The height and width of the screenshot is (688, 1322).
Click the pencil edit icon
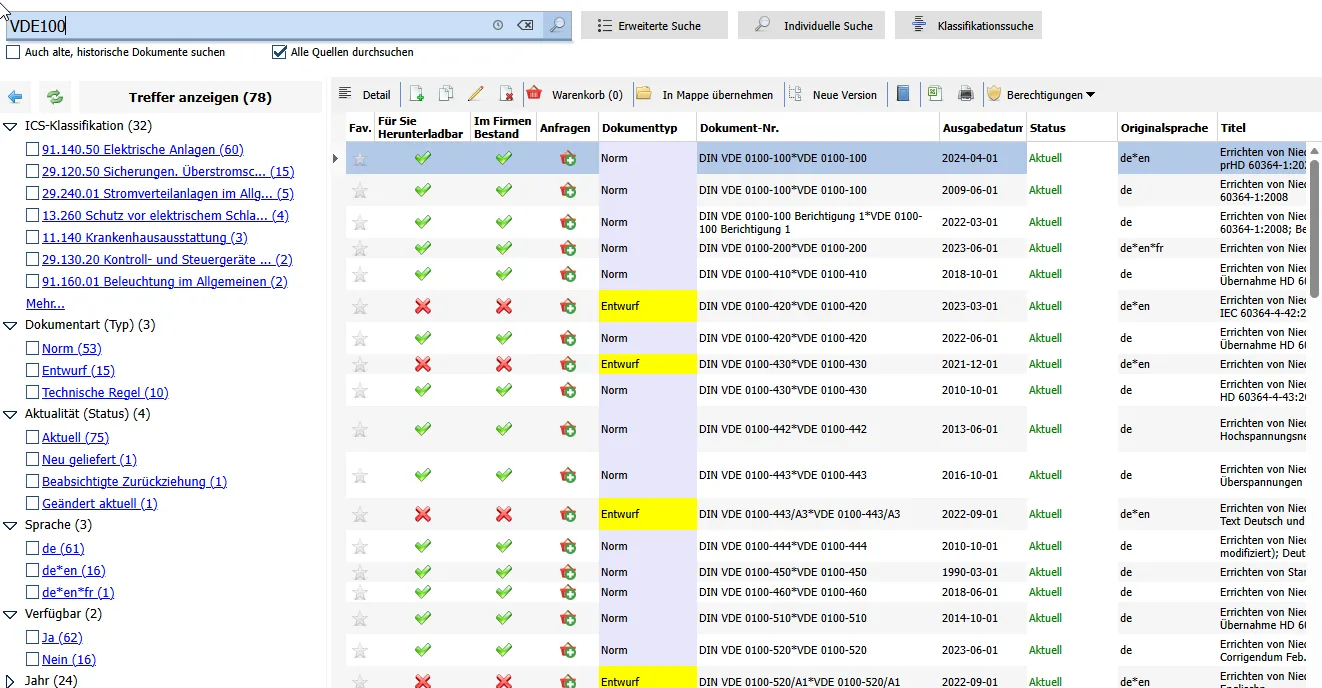[475, 95]
